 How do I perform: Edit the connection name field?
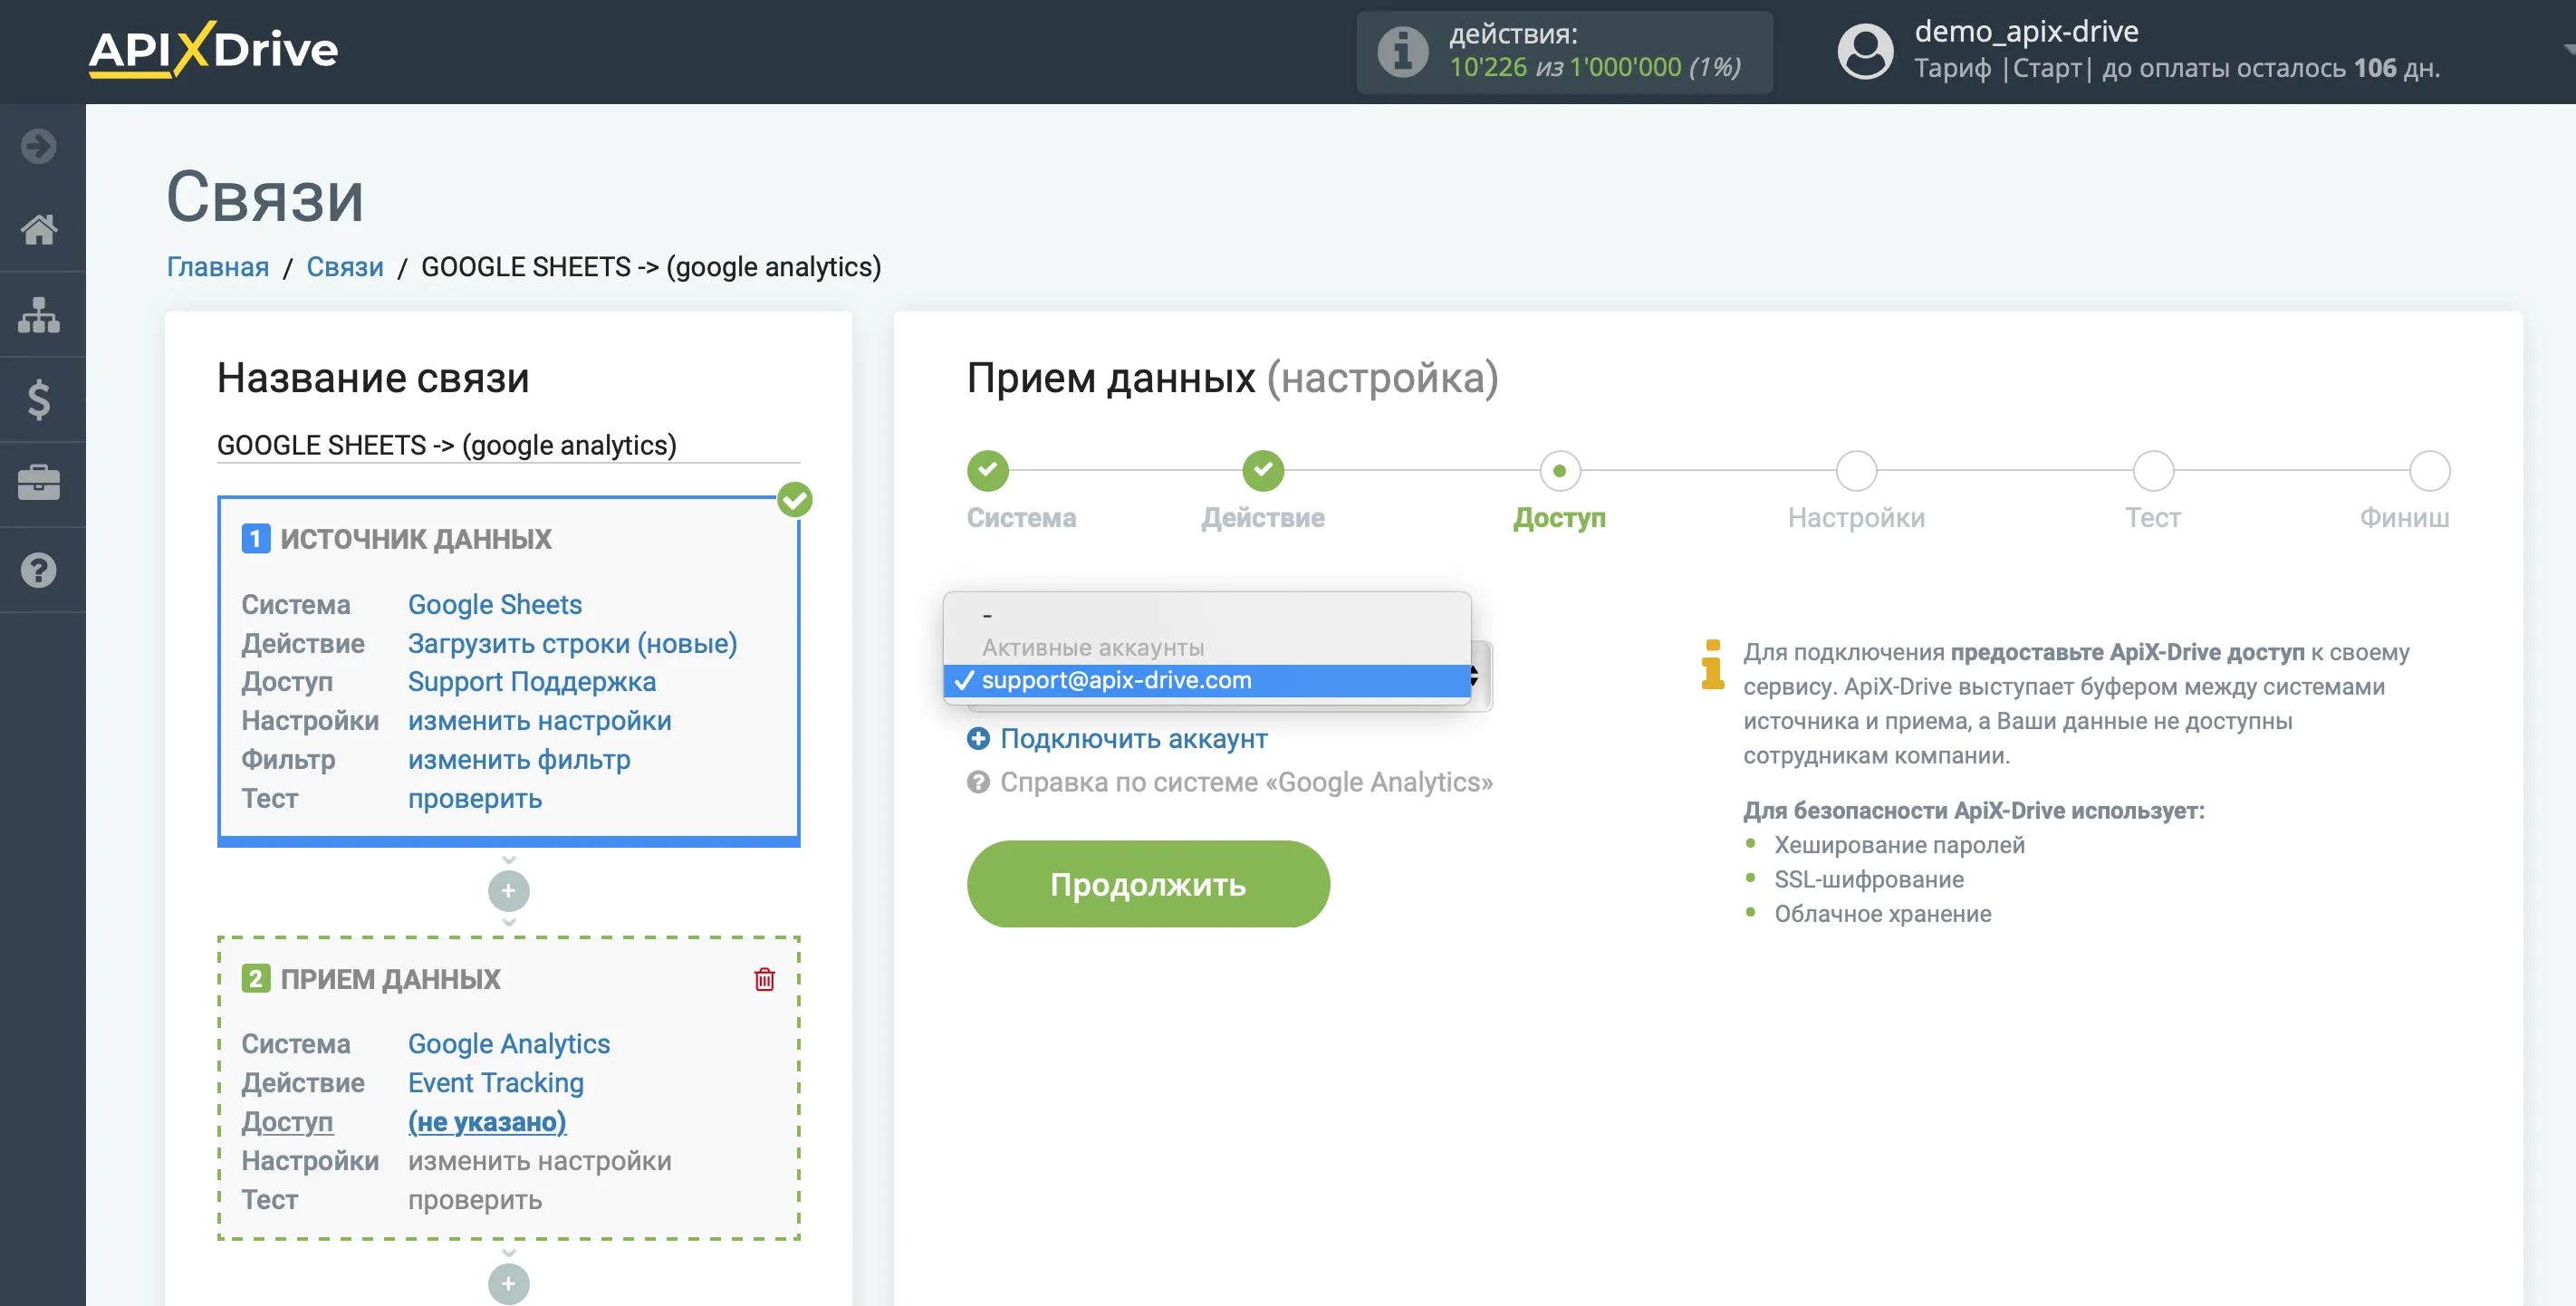click(508, 445)
